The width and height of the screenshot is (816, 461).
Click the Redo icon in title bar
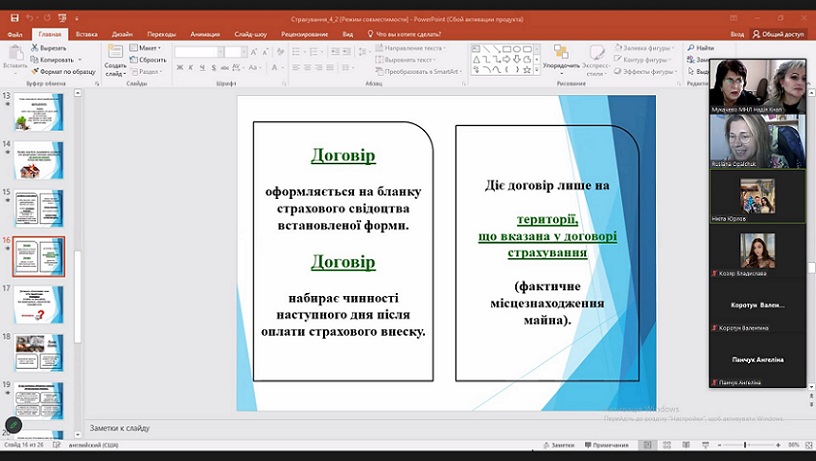47,18
